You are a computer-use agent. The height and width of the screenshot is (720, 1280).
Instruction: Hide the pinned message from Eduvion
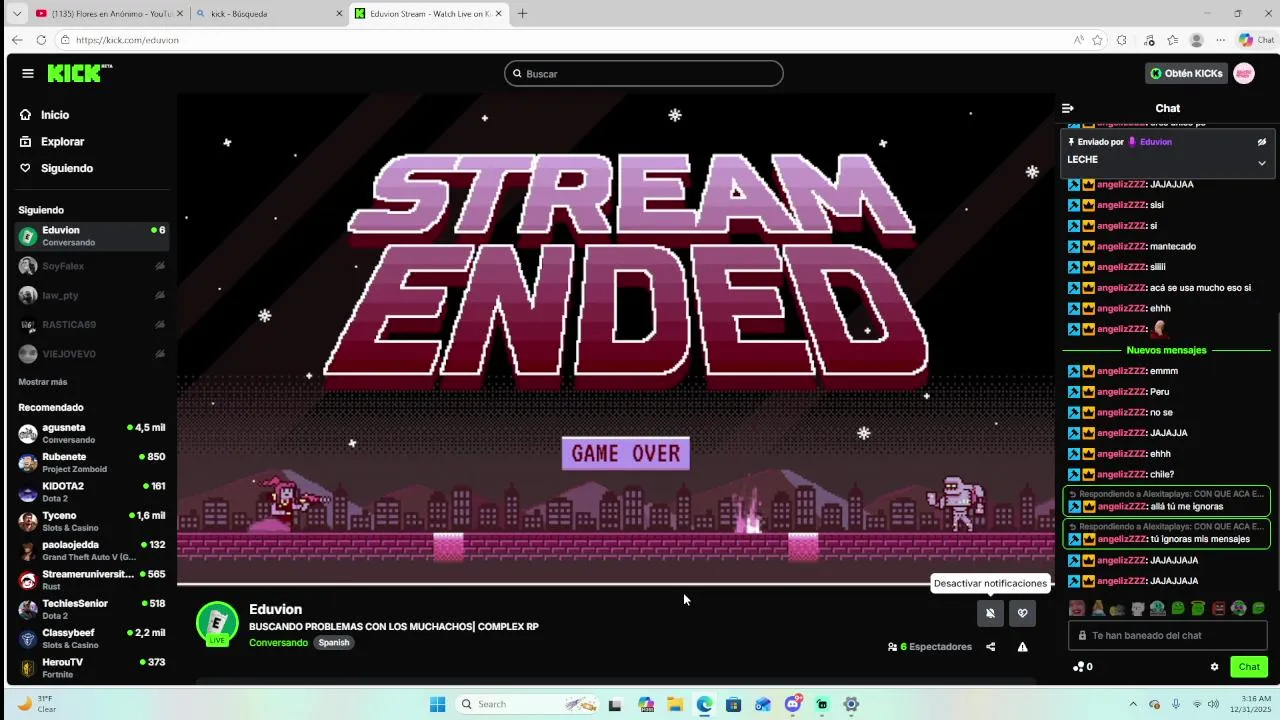pyautogui.click(x=1262, y=142)
